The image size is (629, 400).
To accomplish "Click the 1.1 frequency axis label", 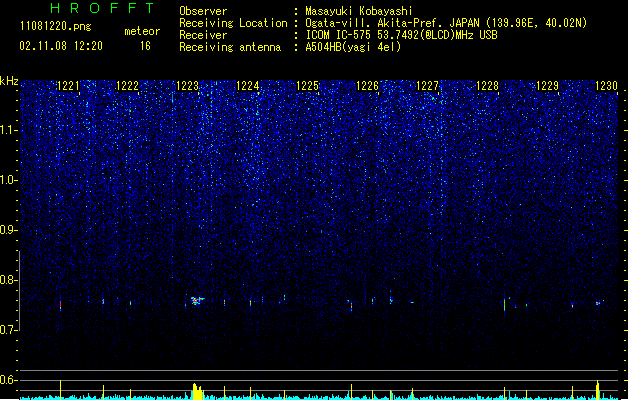I will click(x=8, y=130).
